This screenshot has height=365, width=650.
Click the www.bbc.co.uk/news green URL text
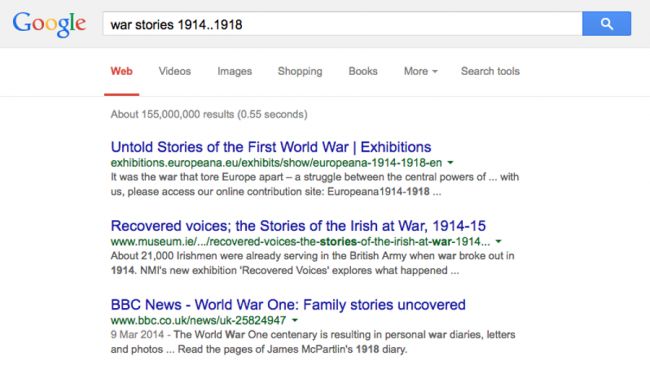[x=198, y=321]
